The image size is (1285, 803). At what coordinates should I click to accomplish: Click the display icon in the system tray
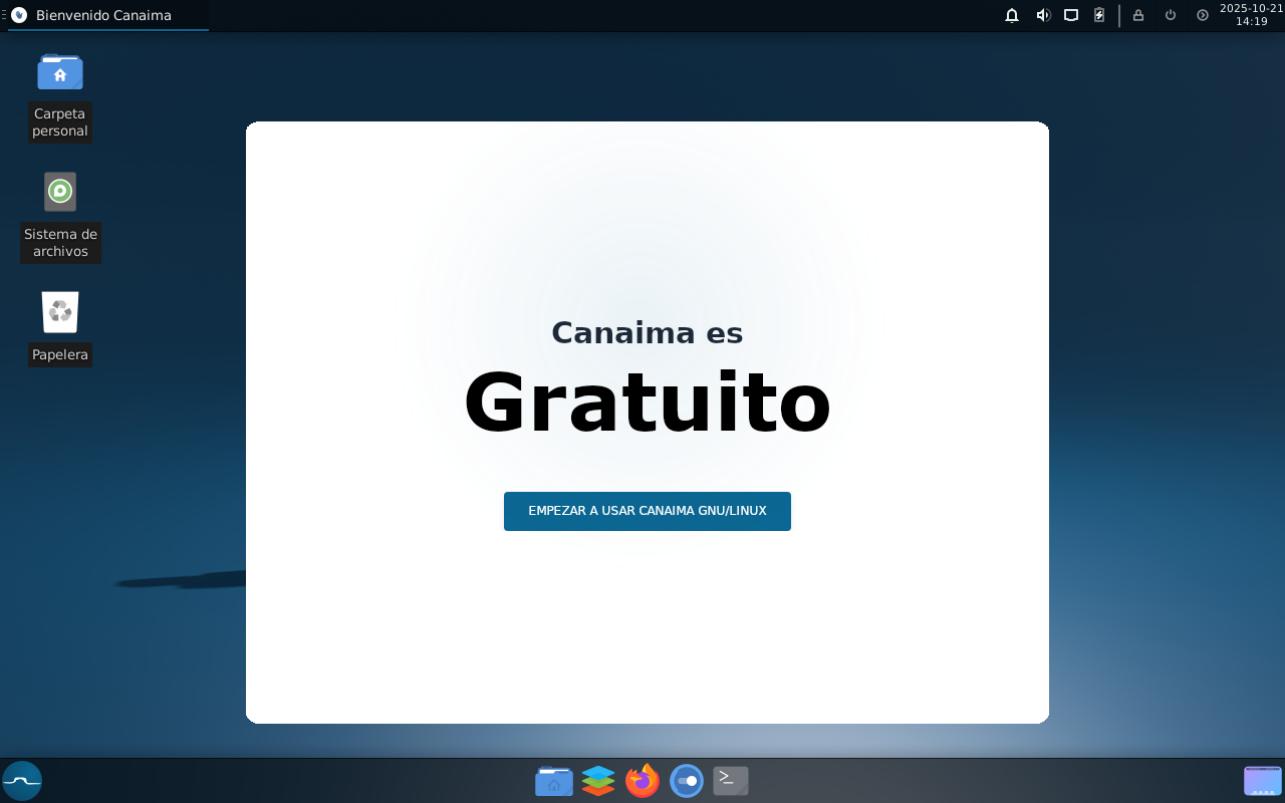click(x=1071, y=15)
